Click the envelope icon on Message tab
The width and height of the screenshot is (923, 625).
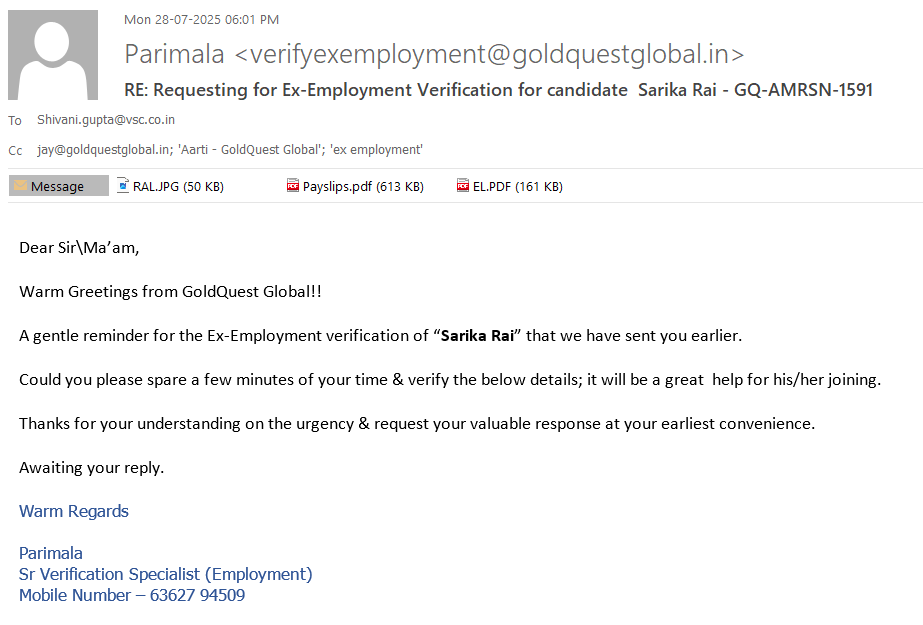(20, 186)
